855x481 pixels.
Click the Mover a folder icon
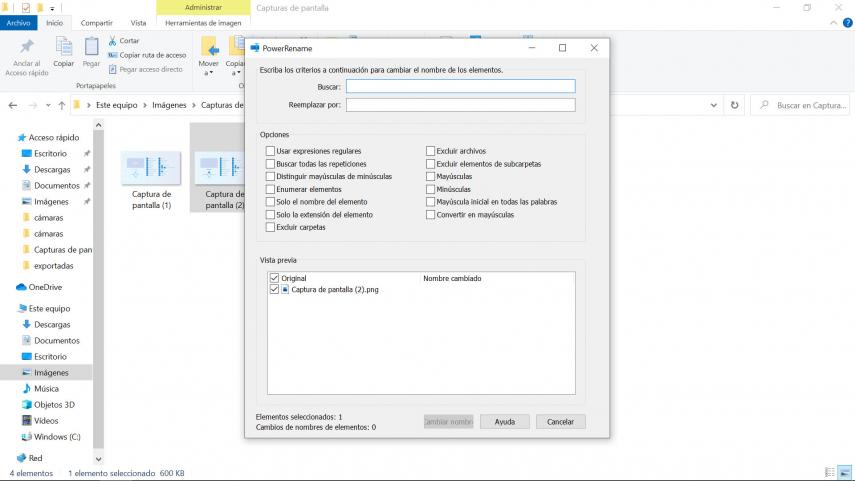click(209, 47)
